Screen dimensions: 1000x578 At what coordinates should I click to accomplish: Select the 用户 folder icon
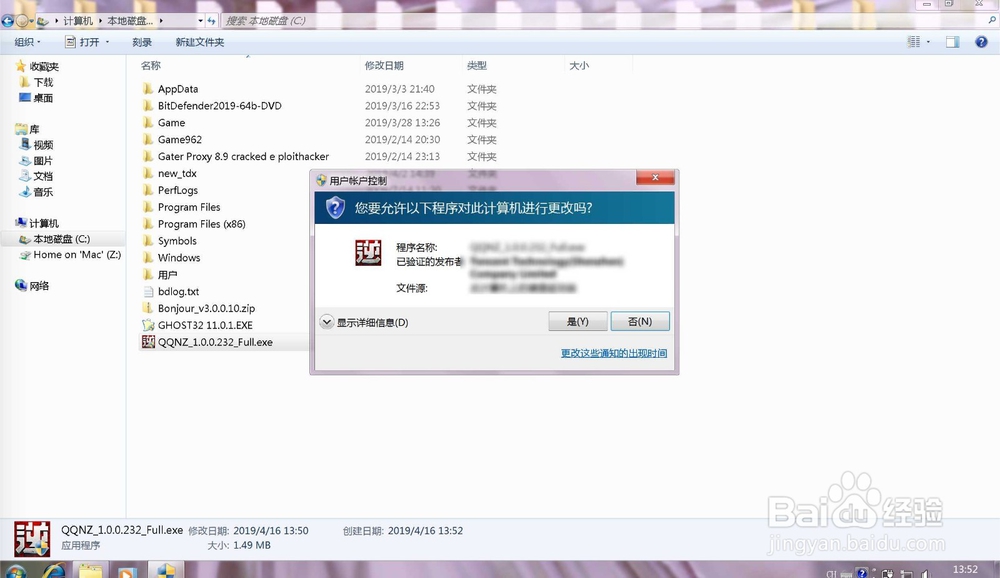click(x=148, y=275)
